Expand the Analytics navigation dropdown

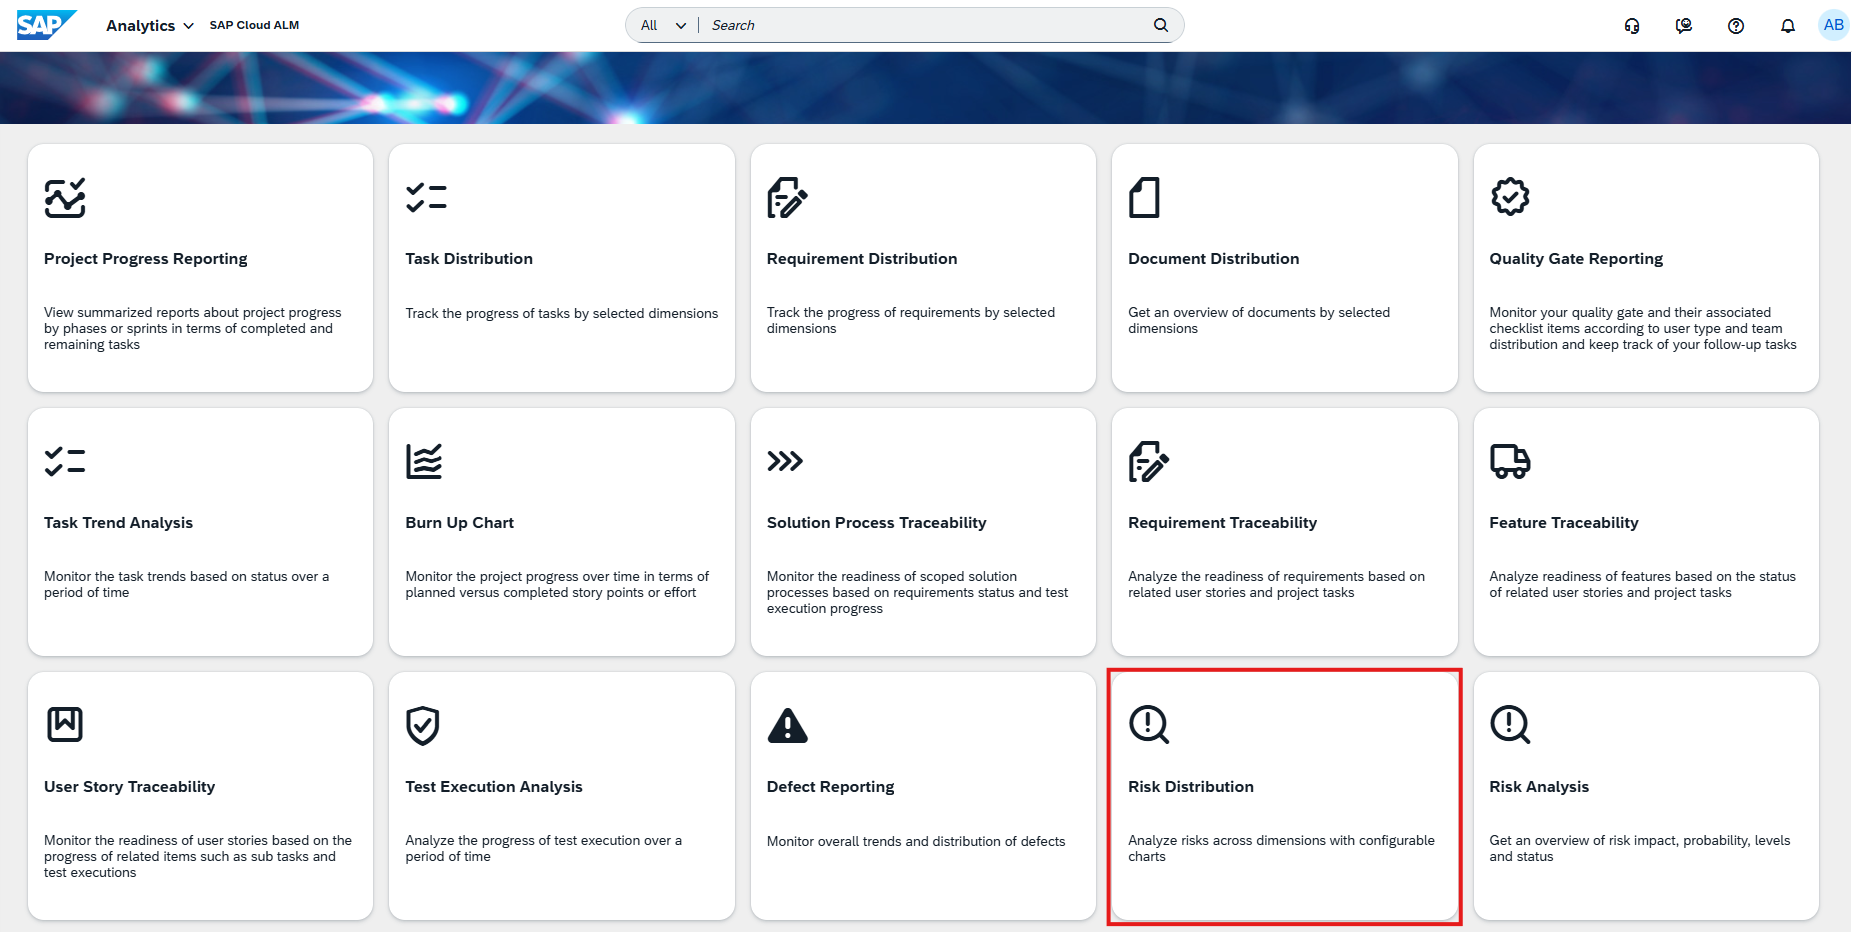click(x=149, y=26)
